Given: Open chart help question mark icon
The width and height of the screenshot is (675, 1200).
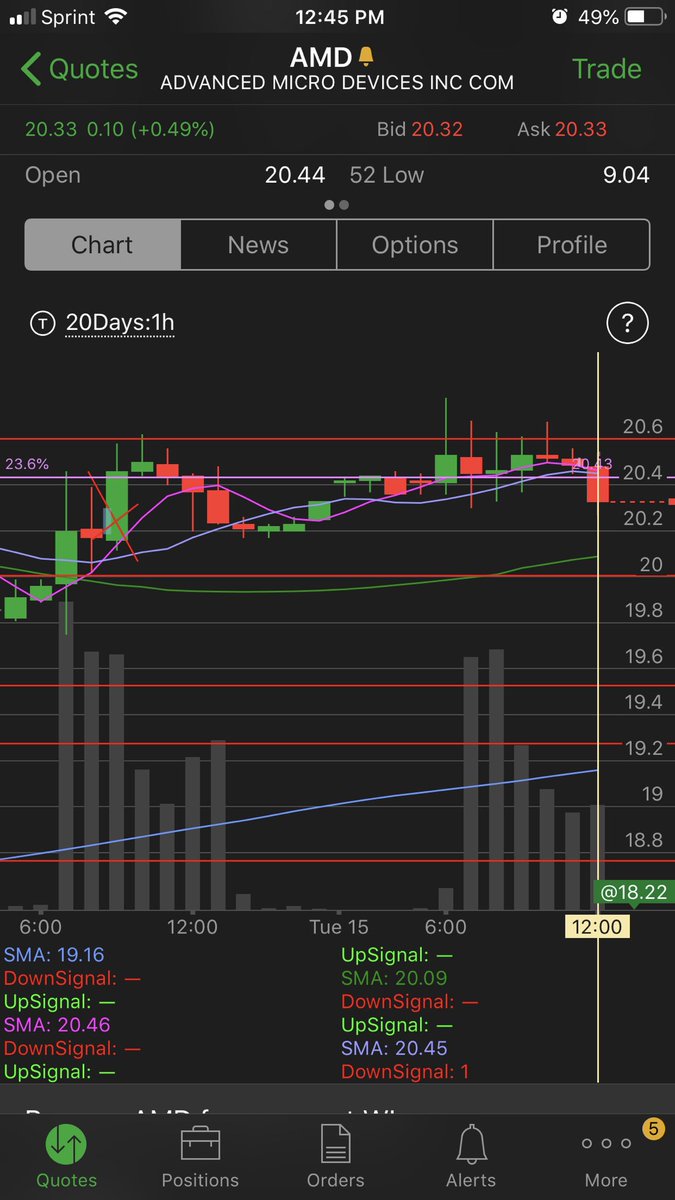Looking at the screenshot, I should (x=628, y=323).
